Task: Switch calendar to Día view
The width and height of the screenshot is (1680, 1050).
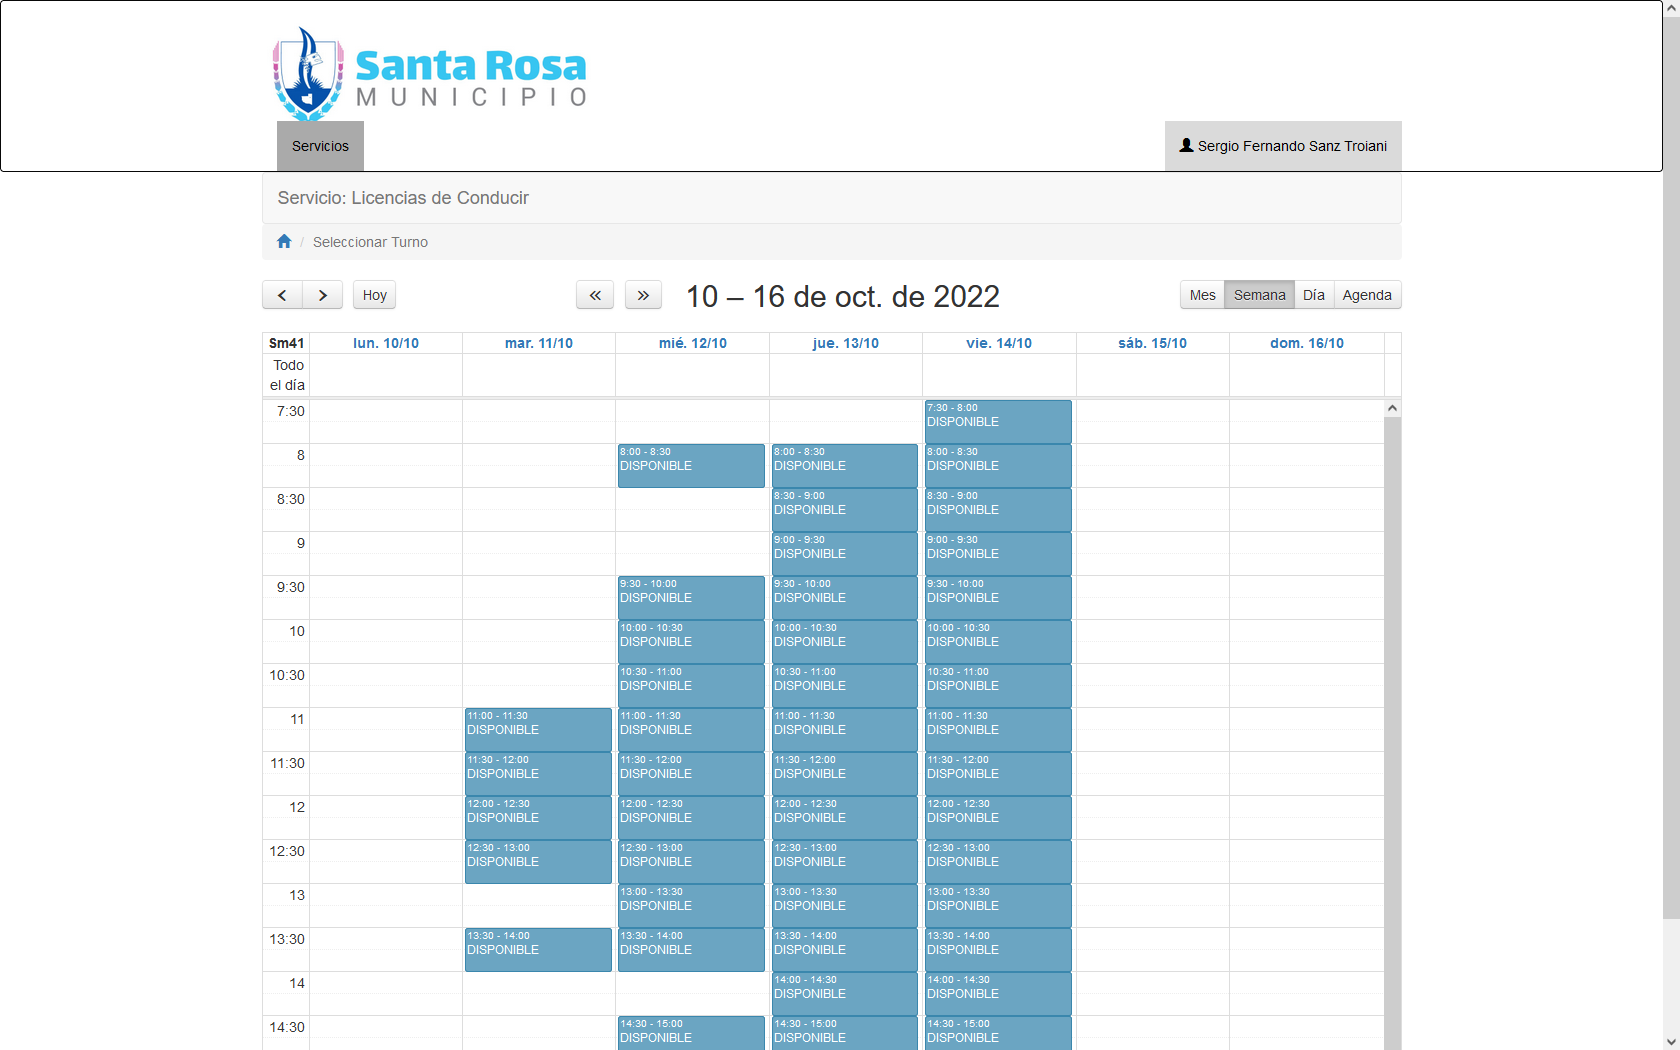Action: 1313,295
